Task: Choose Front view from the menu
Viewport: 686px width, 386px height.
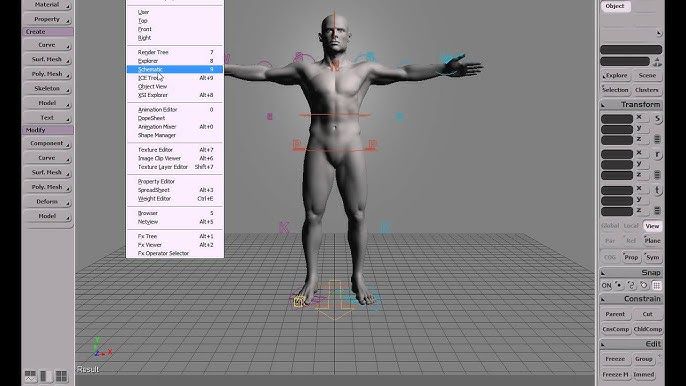Action: point(175,29)
